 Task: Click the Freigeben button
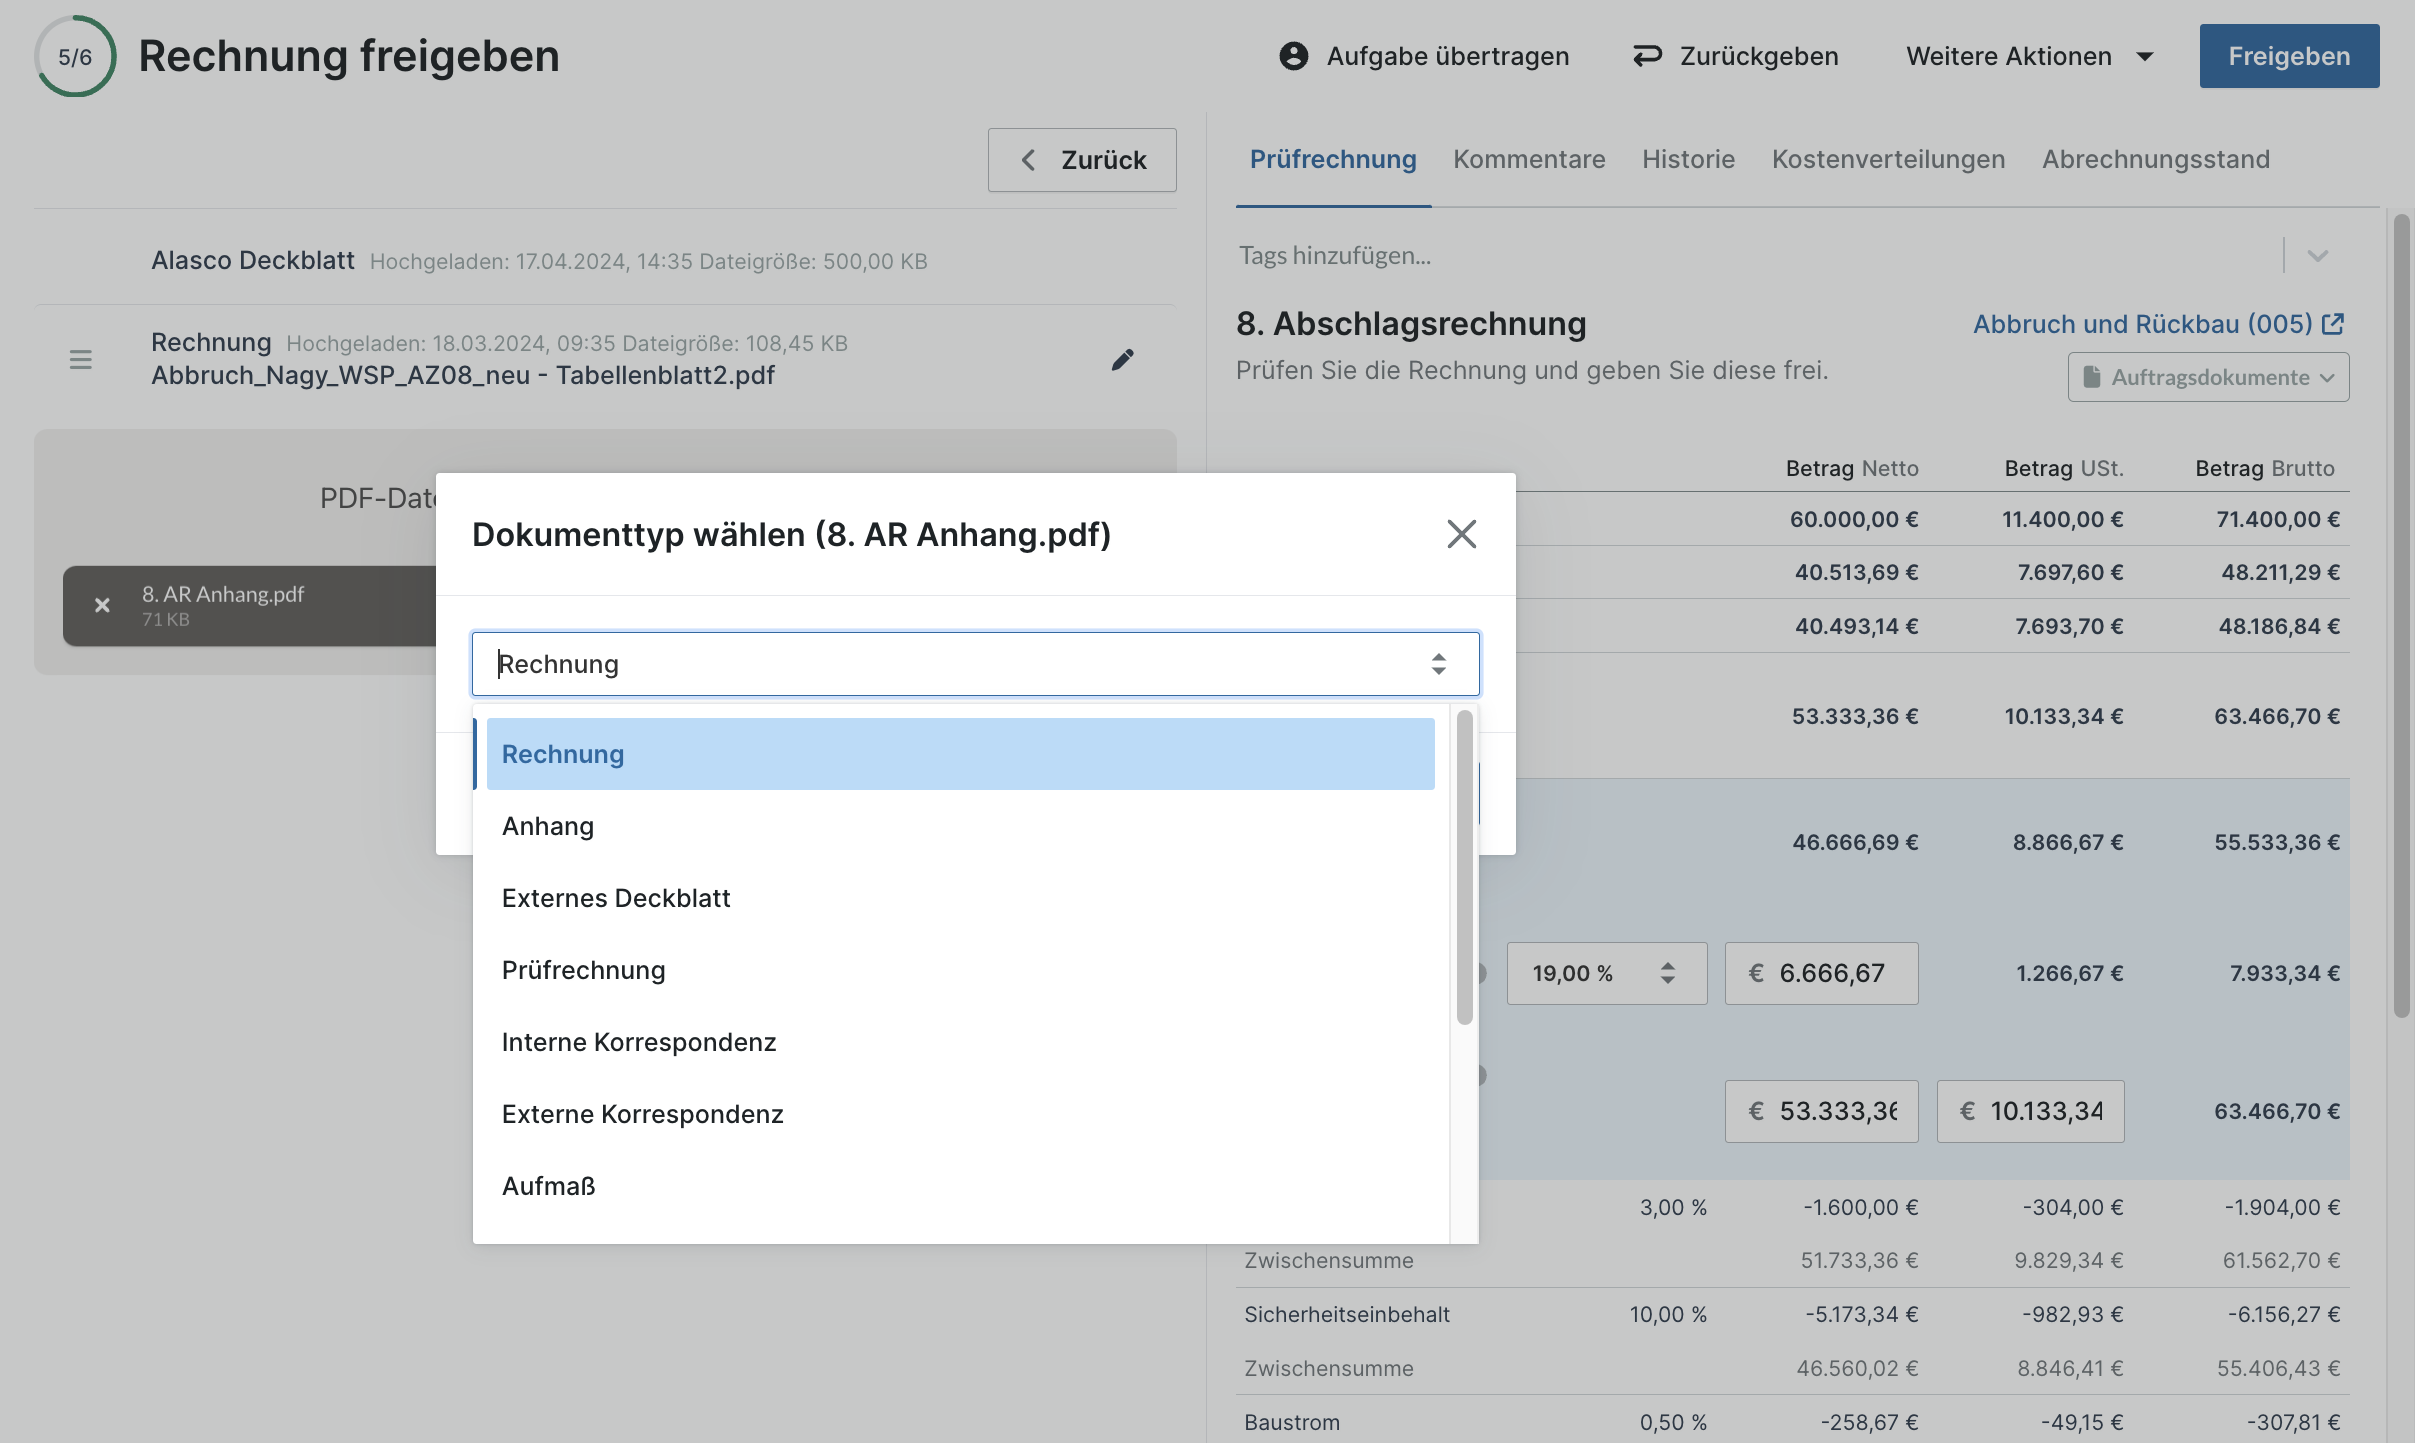[2289, 56]
